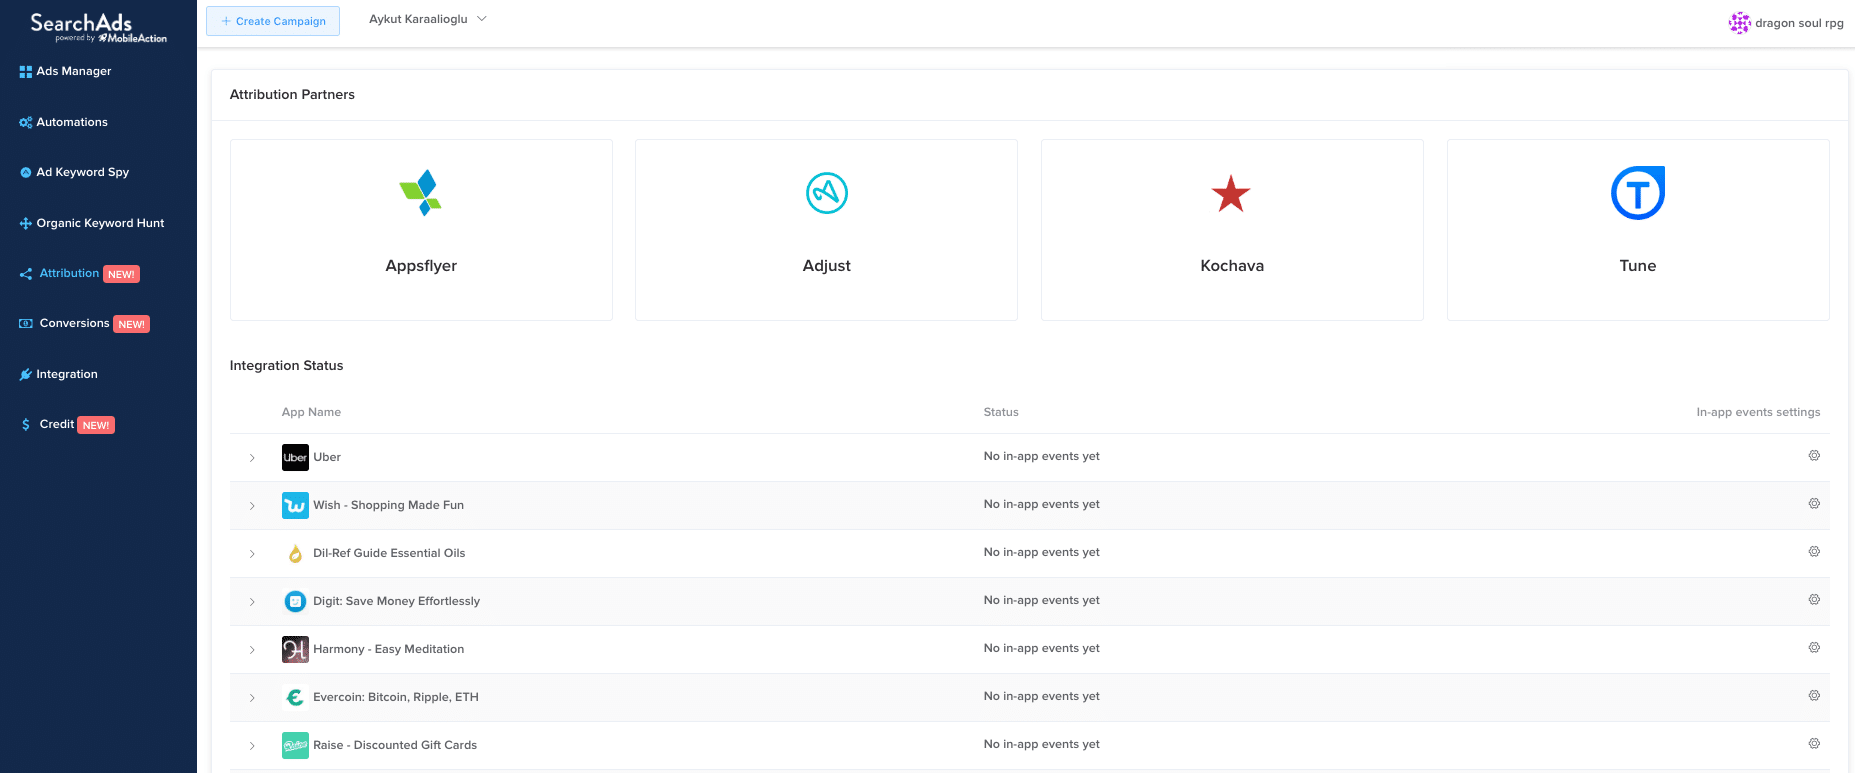
Task: Click the dragon soul rpg app icon
Action: point(1740,23)
